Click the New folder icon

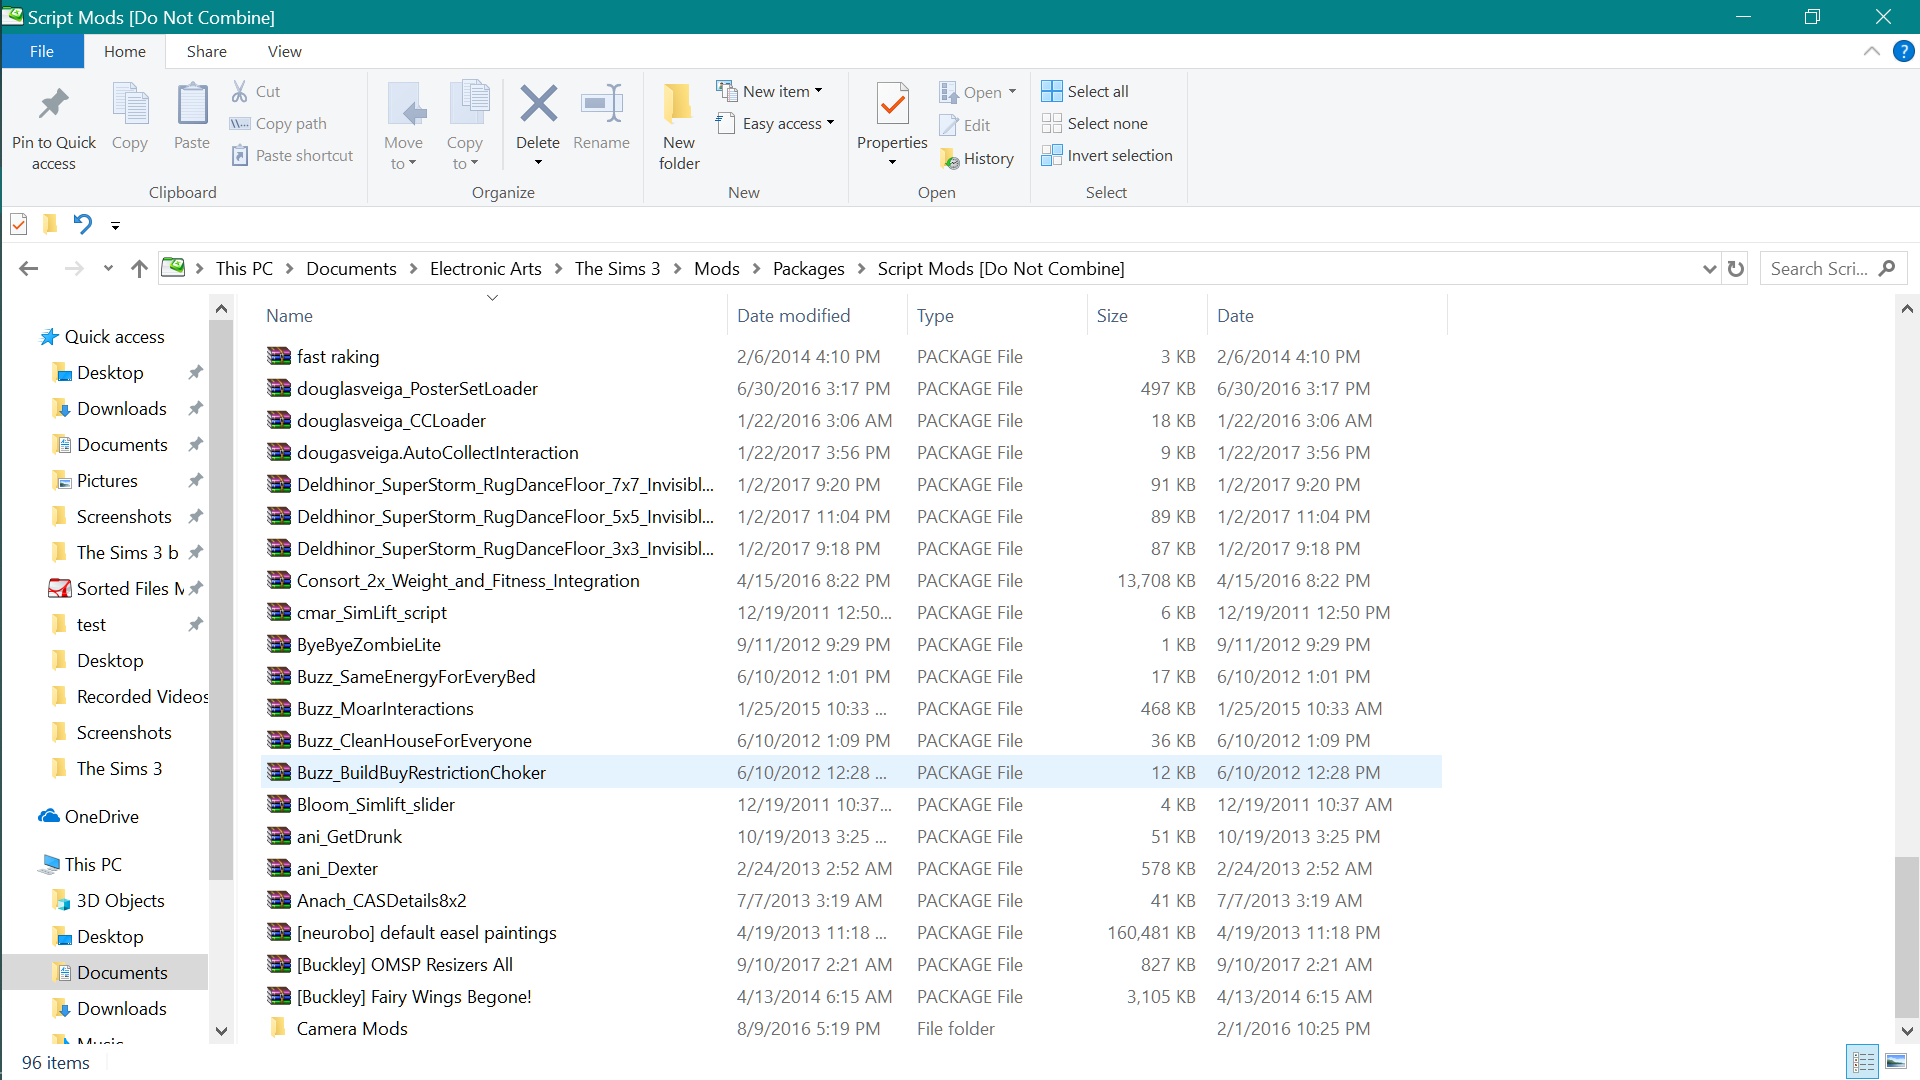pyautogui.click(x=678, y=104)
